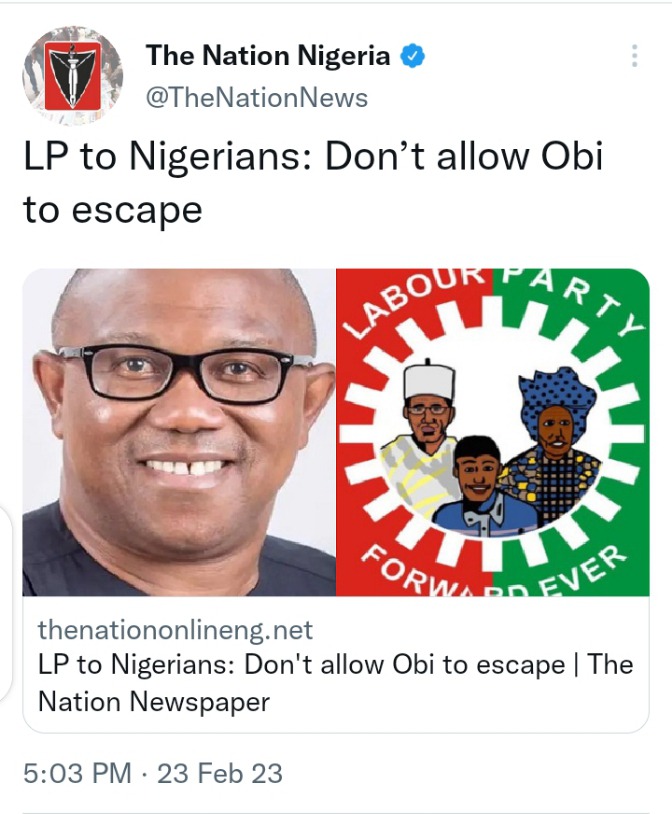672x814 pixels.
Task: Visit the thenationonlineng.net domain link
Action: click(x=176, y=630)
